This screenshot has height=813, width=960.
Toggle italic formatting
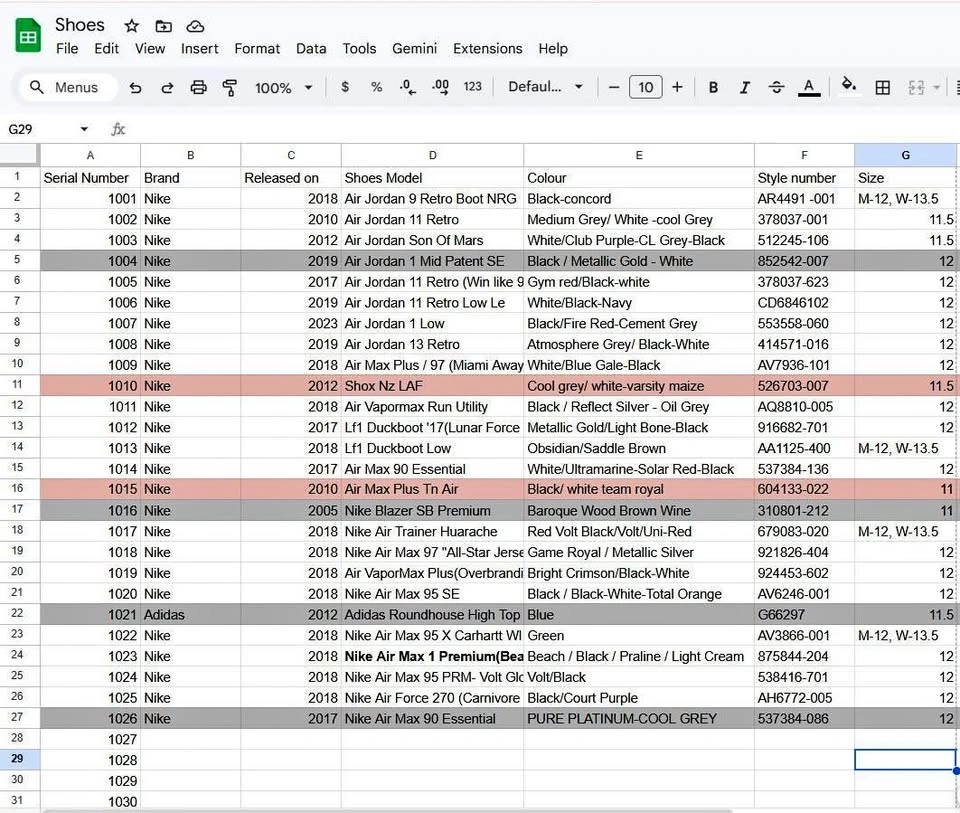click(x=744, y=88)
